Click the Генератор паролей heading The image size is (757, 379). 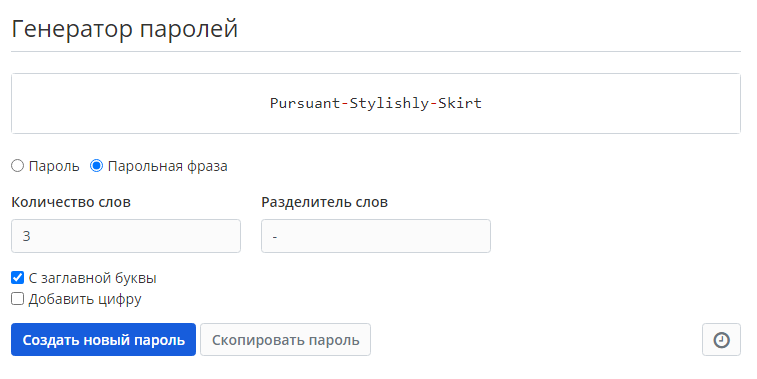click(125, 29)
